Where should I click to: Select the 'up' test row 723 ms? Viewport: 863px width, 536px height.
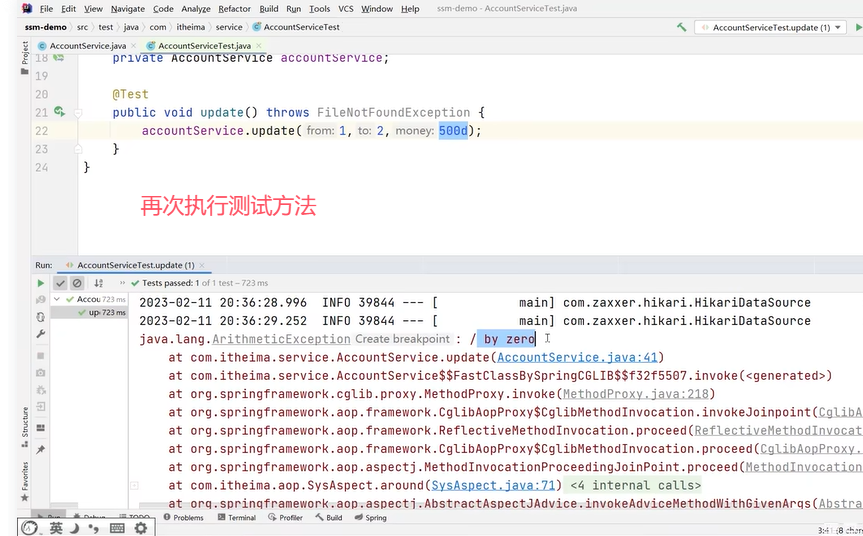click(89, 312)
